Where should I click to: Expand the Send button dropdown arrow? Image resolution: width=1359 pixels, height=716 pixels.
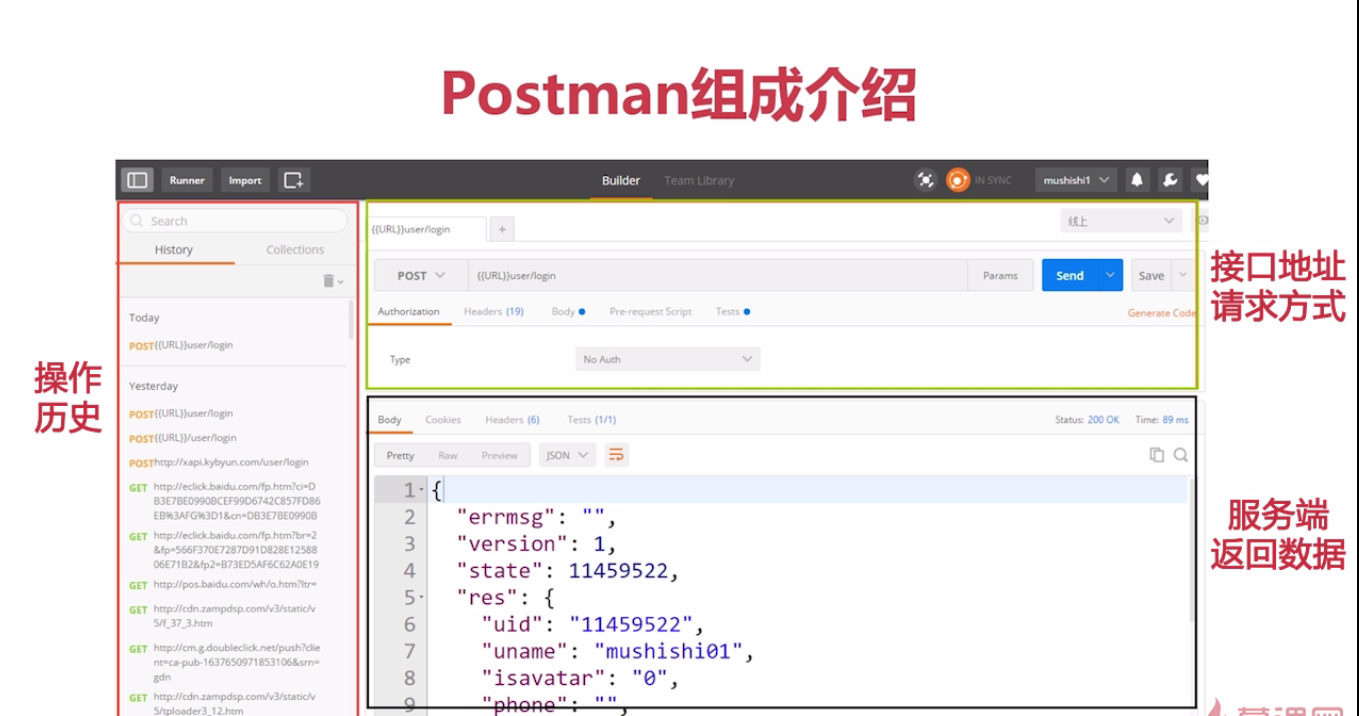click(1110, 275)
